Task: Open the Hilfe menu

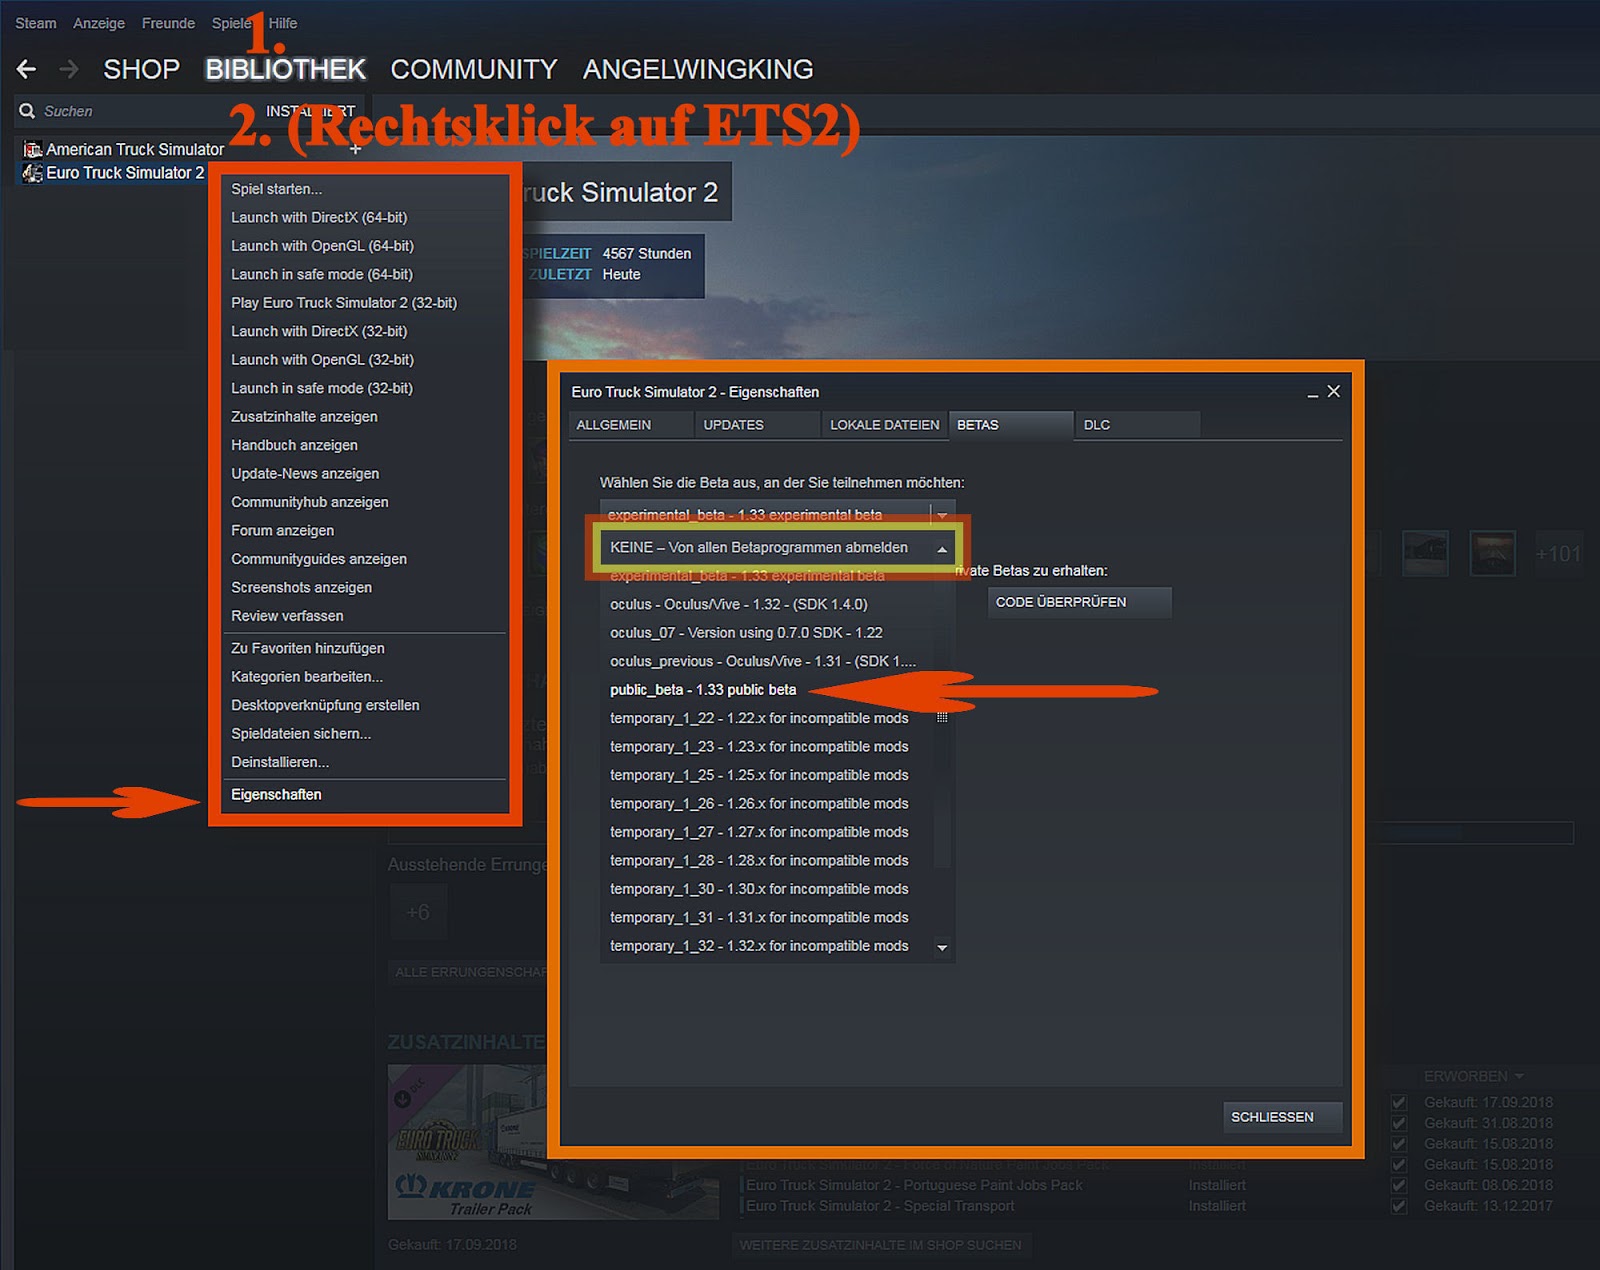Action: point(283,23)
